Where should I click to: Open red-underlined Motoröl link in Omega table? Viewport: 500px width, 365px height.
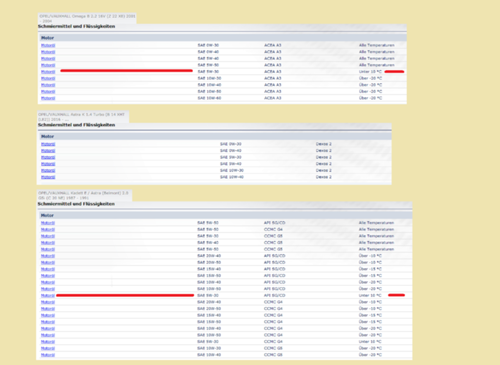[48, 72]
